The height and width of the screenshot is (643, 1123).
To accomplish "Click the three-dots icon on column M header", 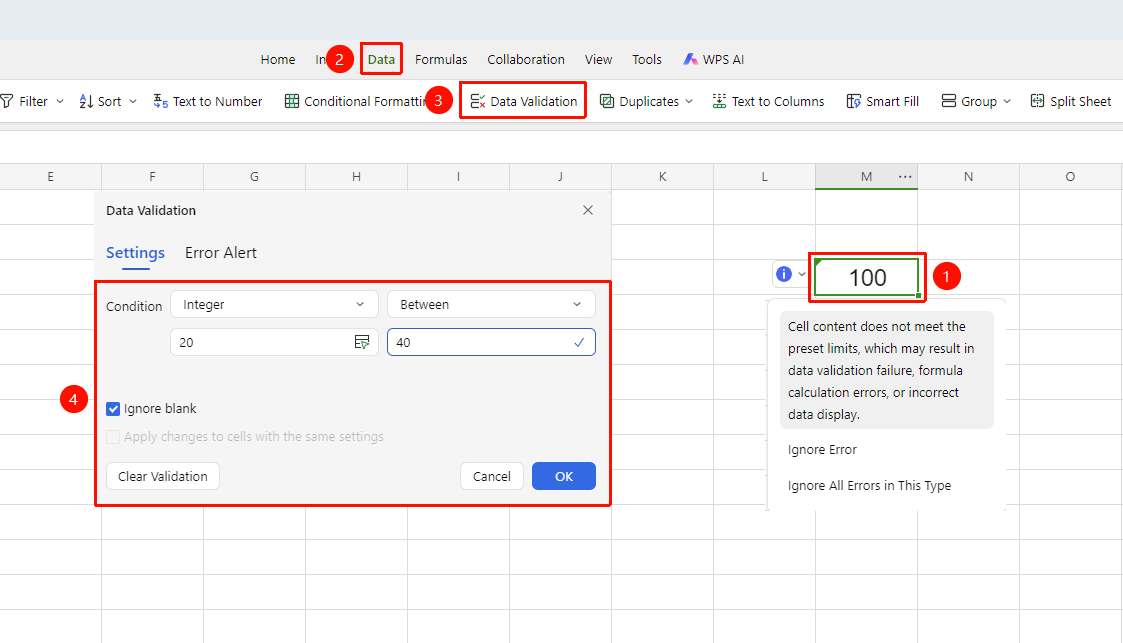I will (905, 176).
